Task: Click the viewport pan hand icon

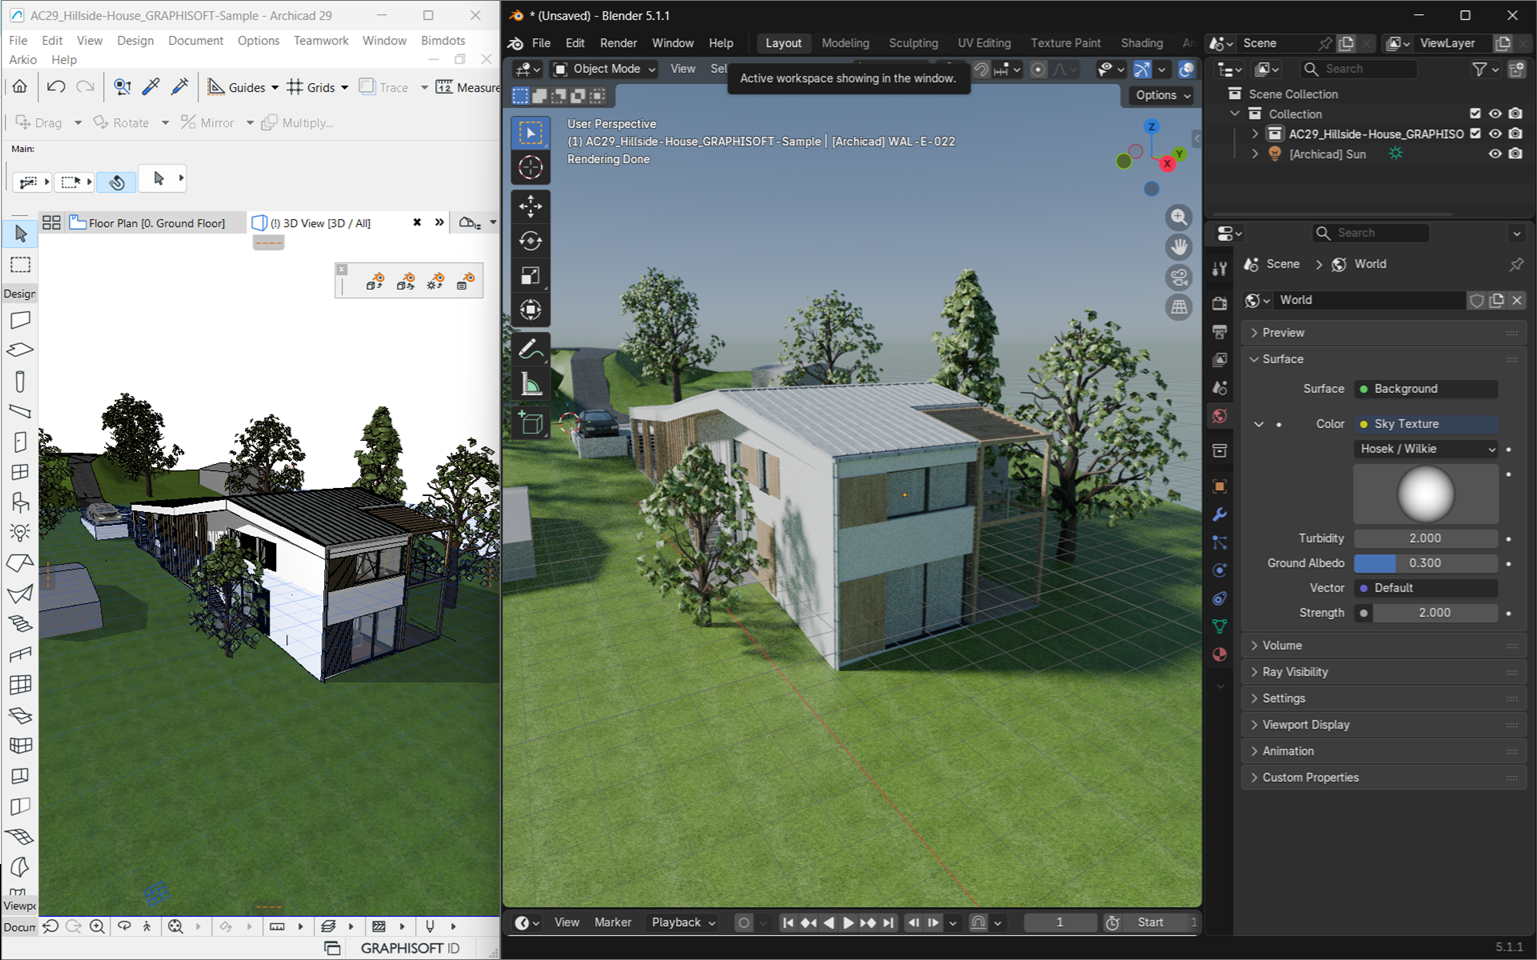Action: tap(1180, 247)
